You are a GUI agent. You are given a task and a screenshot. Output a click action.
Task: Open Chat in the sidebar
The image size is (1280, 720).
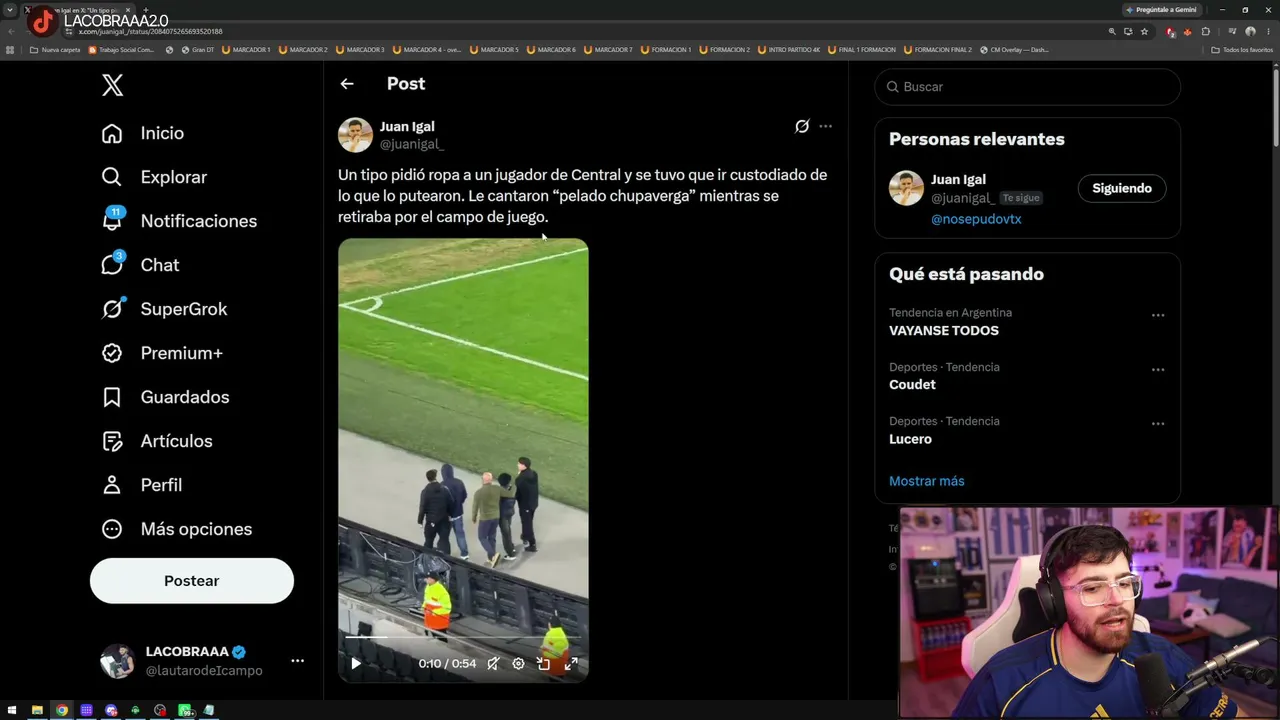click(x=140, y=265)
